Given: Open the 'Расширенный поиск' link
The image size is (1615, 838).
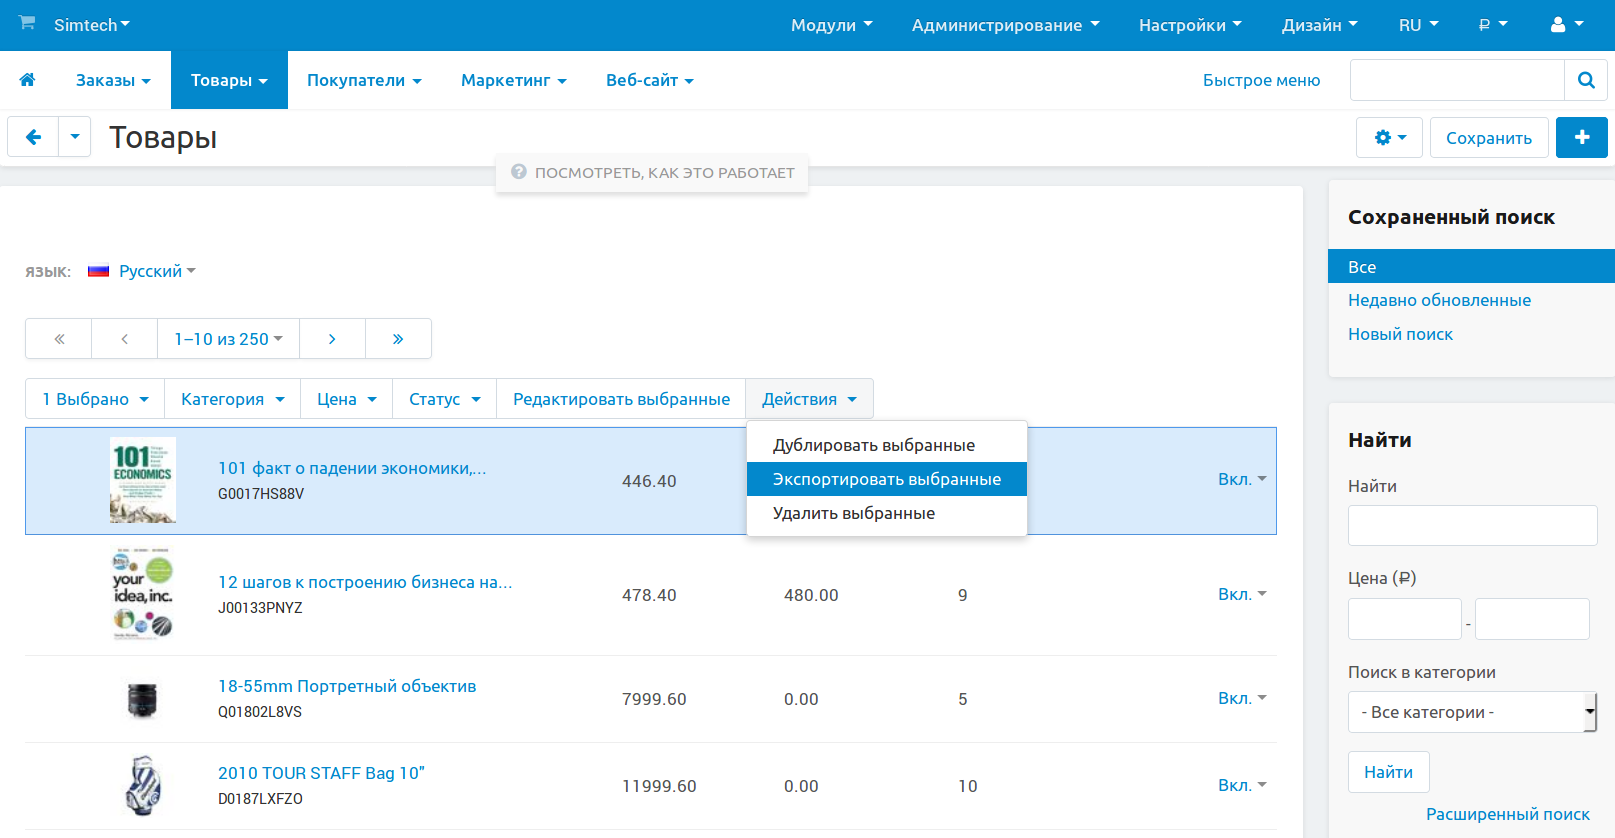Looking at the screenshot, I should pyautogui.click(x=1507, y=814).
